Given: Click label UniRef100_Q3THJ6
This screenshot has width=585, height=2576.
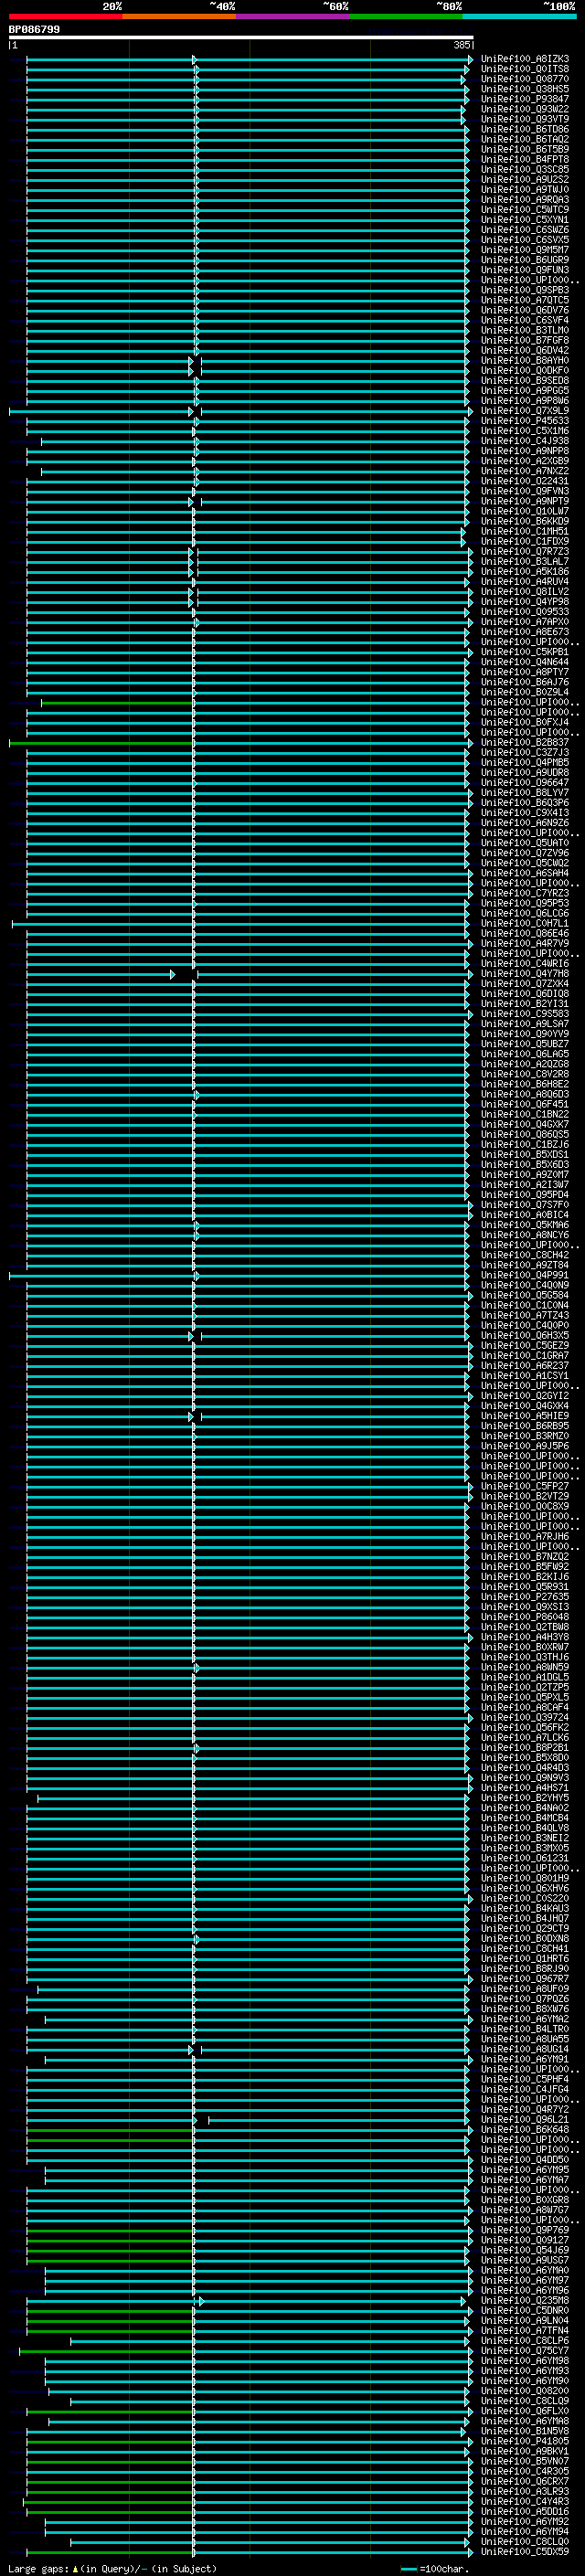Looking at the screenshot, I should coord(525,1657).
